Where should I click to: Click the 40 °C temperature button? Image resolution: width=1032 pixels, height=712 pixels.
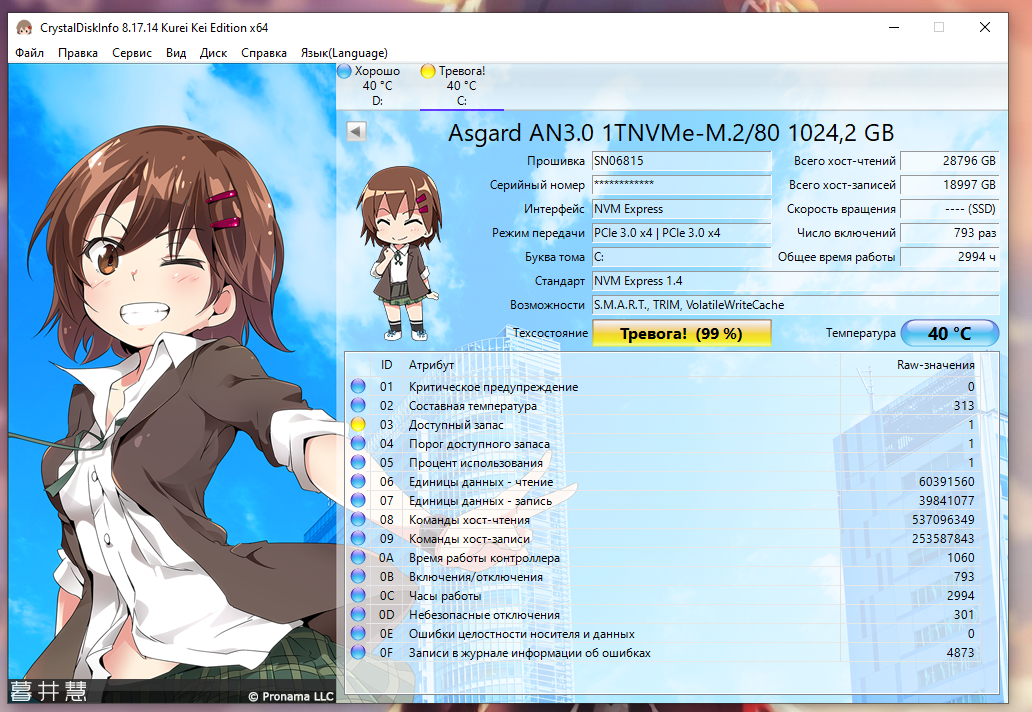pos(949,333)
